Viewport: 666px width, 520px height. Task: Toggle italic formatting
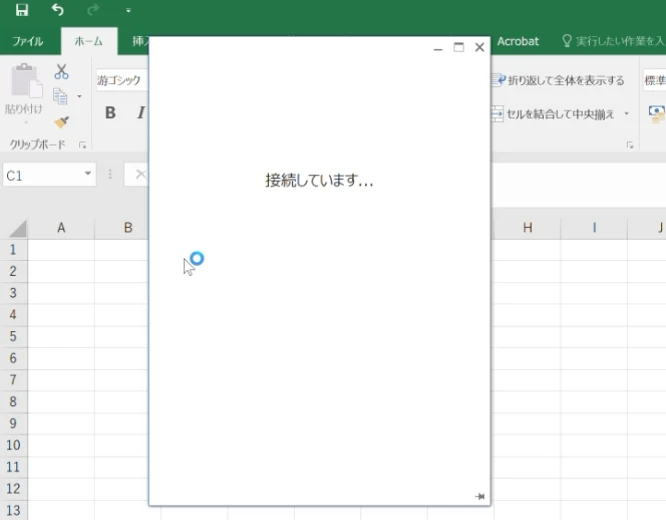click(x=141, y=113)
